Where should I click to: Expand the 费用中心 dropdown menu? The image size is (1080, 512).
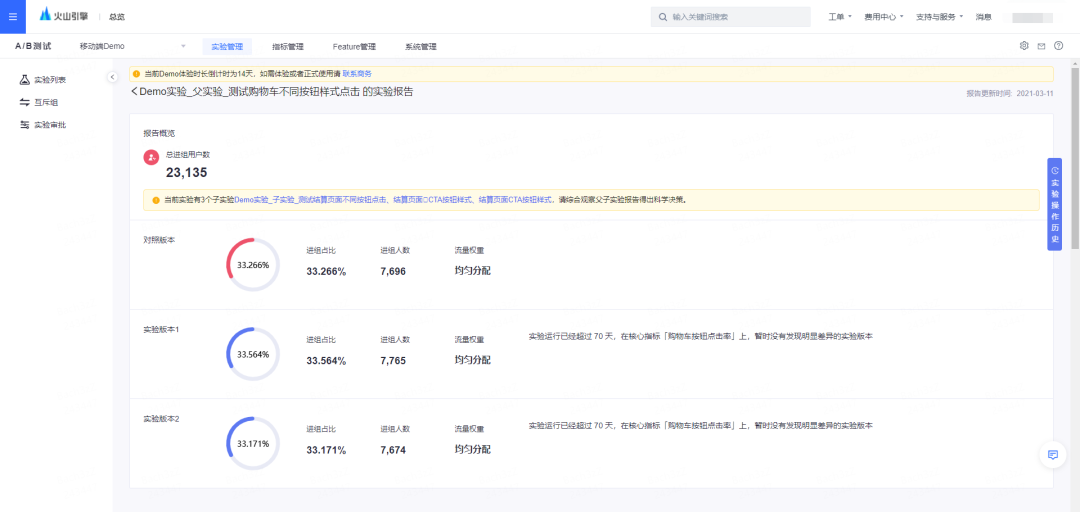(x=884, y=17)
